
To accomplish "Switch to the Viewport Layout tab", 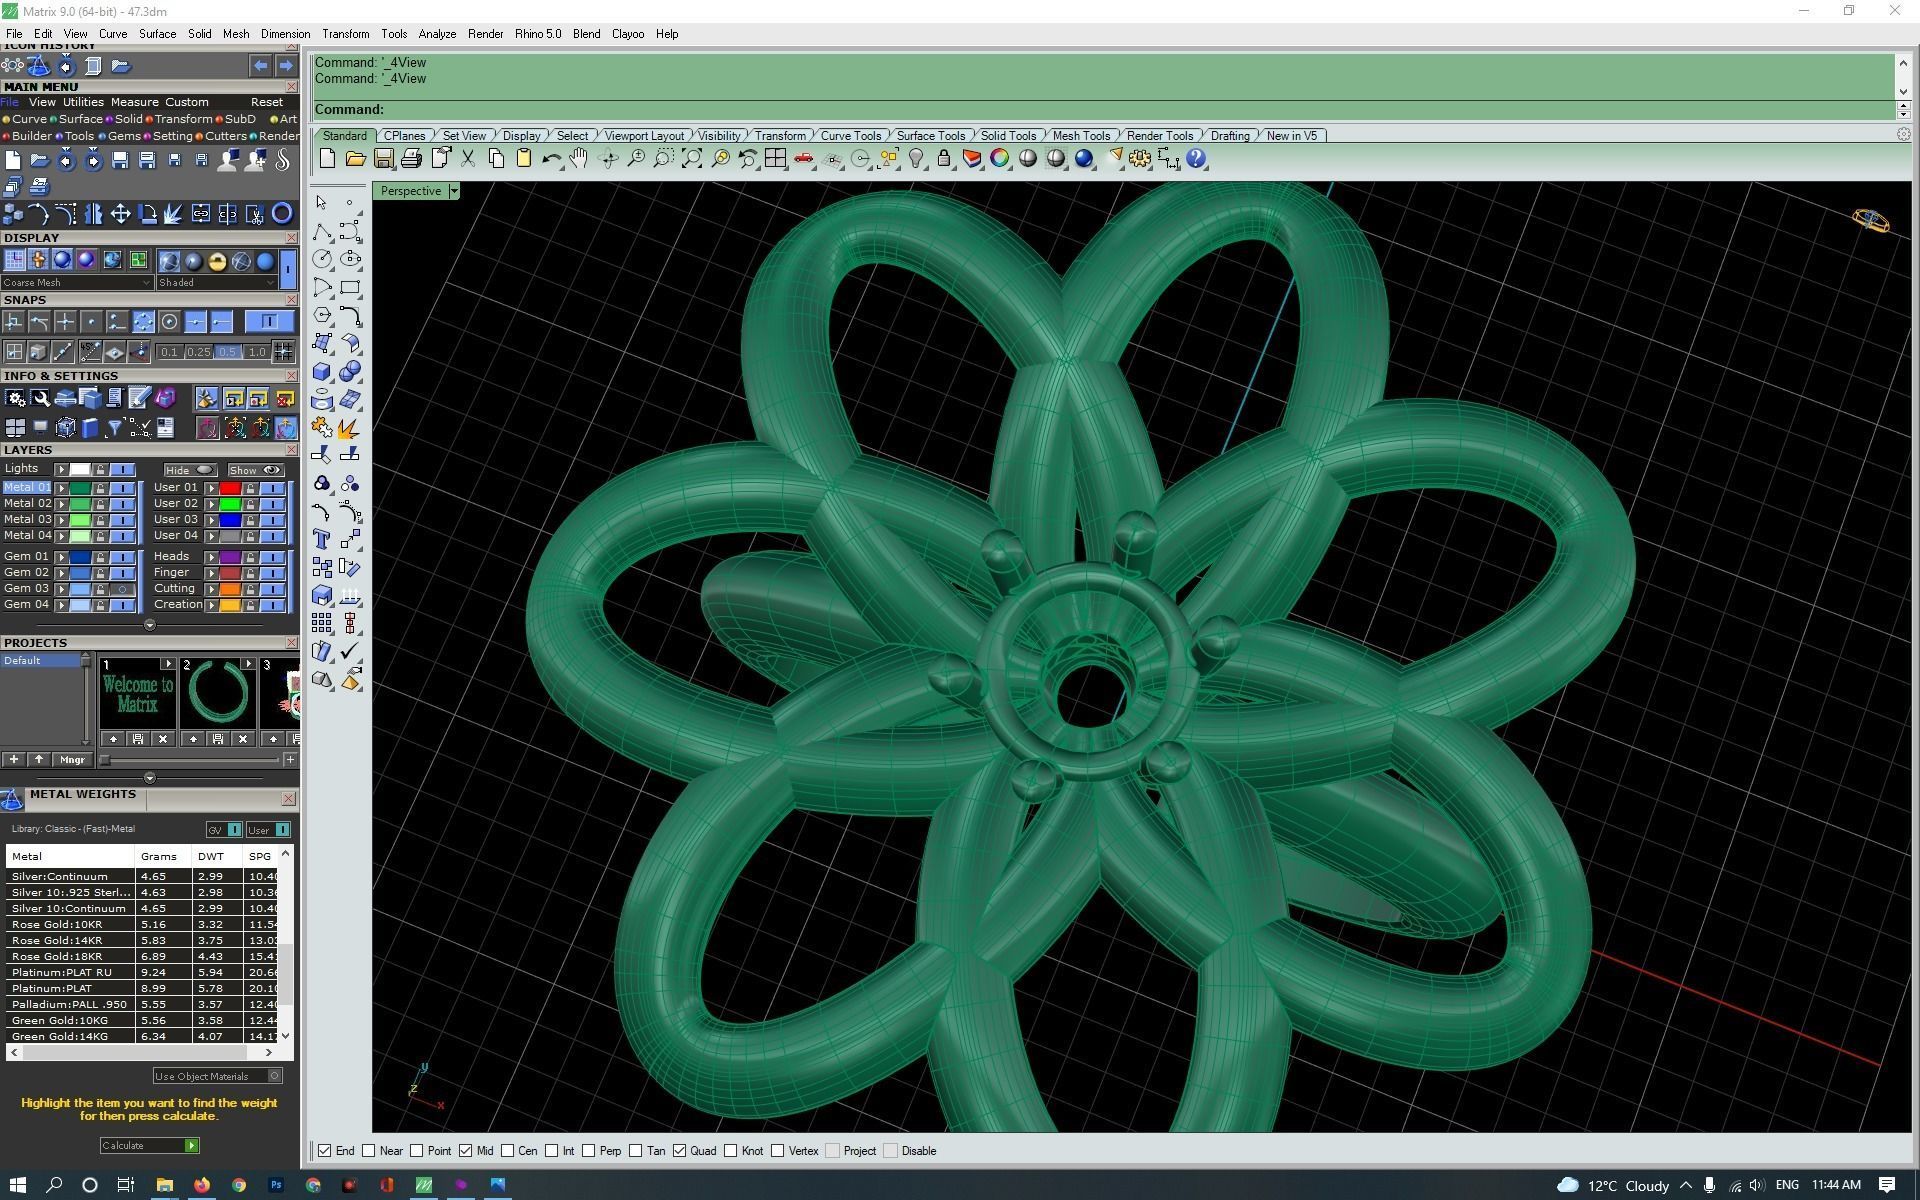I will pyautogui.click(x=644, y=136).
